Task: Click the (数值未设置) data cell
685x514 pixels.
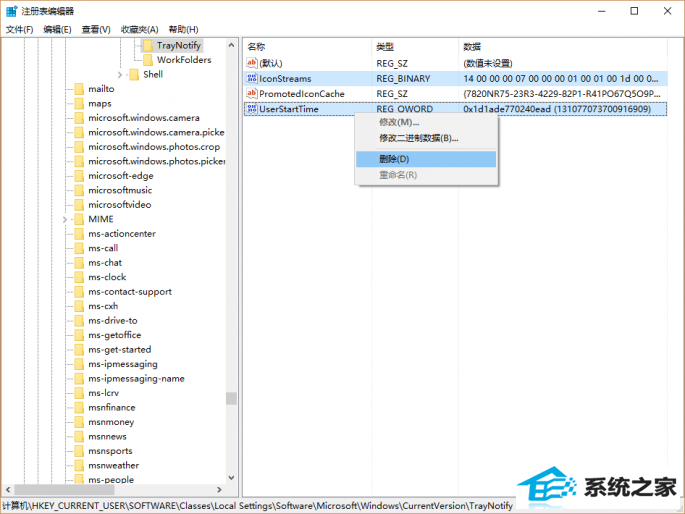Action: click(x=488, y=63)
